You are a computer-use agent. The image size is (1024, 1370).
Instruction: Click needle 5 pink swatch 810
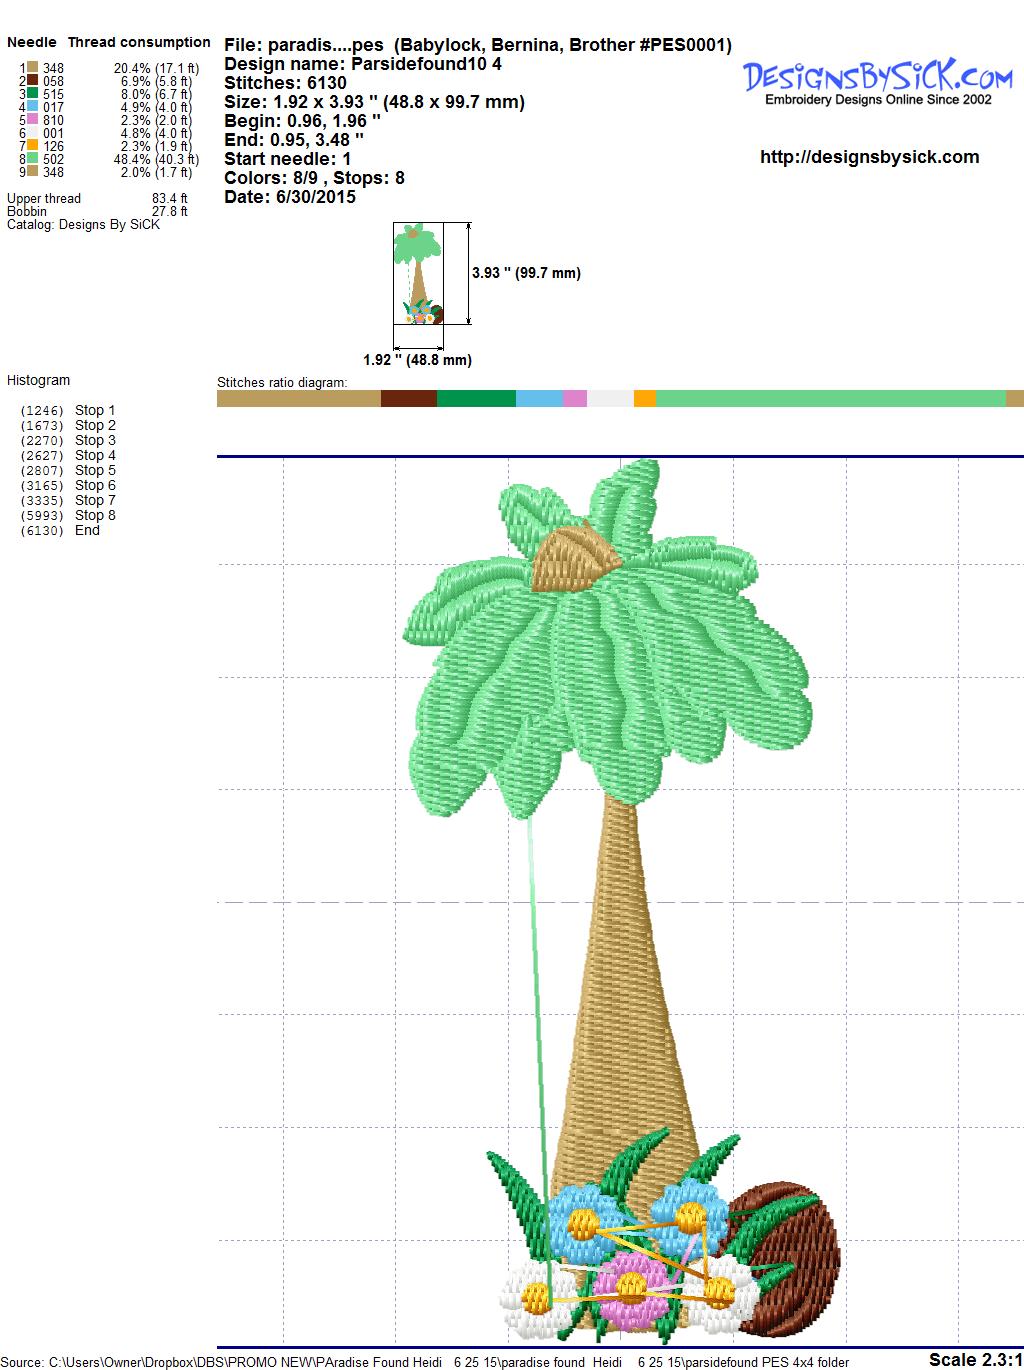pos(33,120)
